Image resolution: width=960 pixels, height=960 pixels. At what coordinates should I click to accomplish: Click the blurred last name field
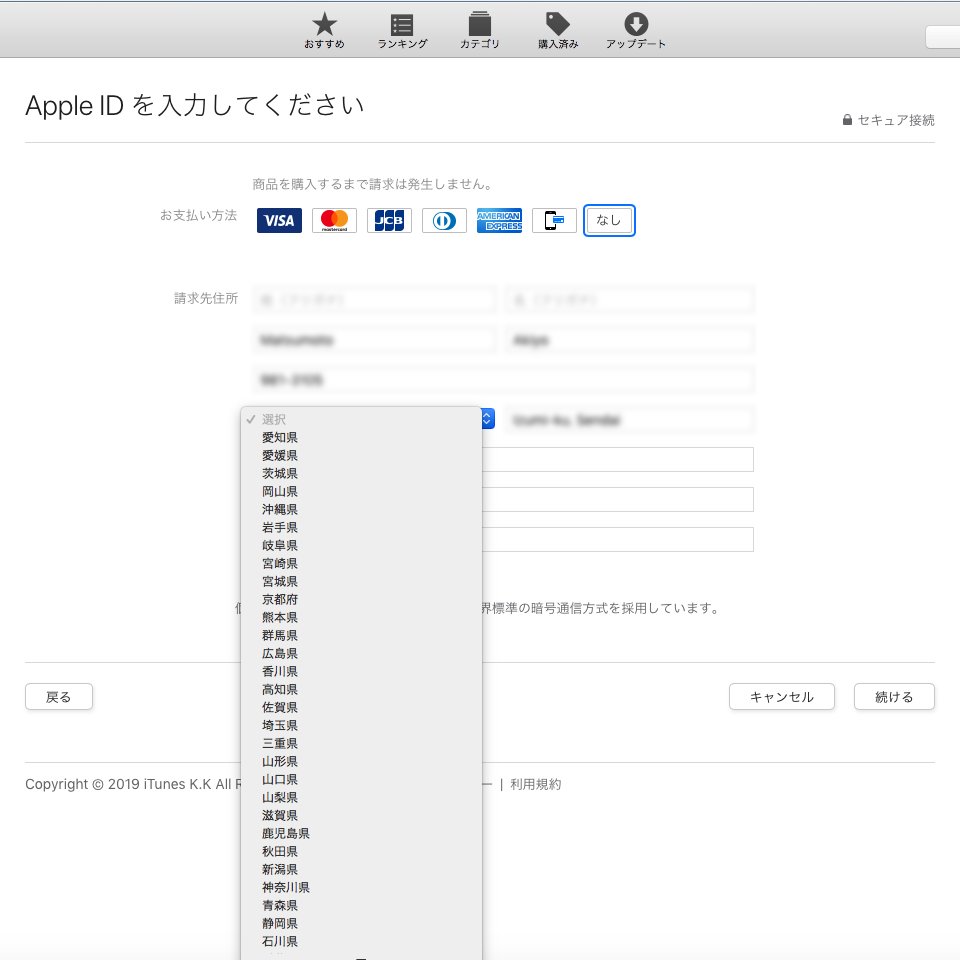(374, 340)
